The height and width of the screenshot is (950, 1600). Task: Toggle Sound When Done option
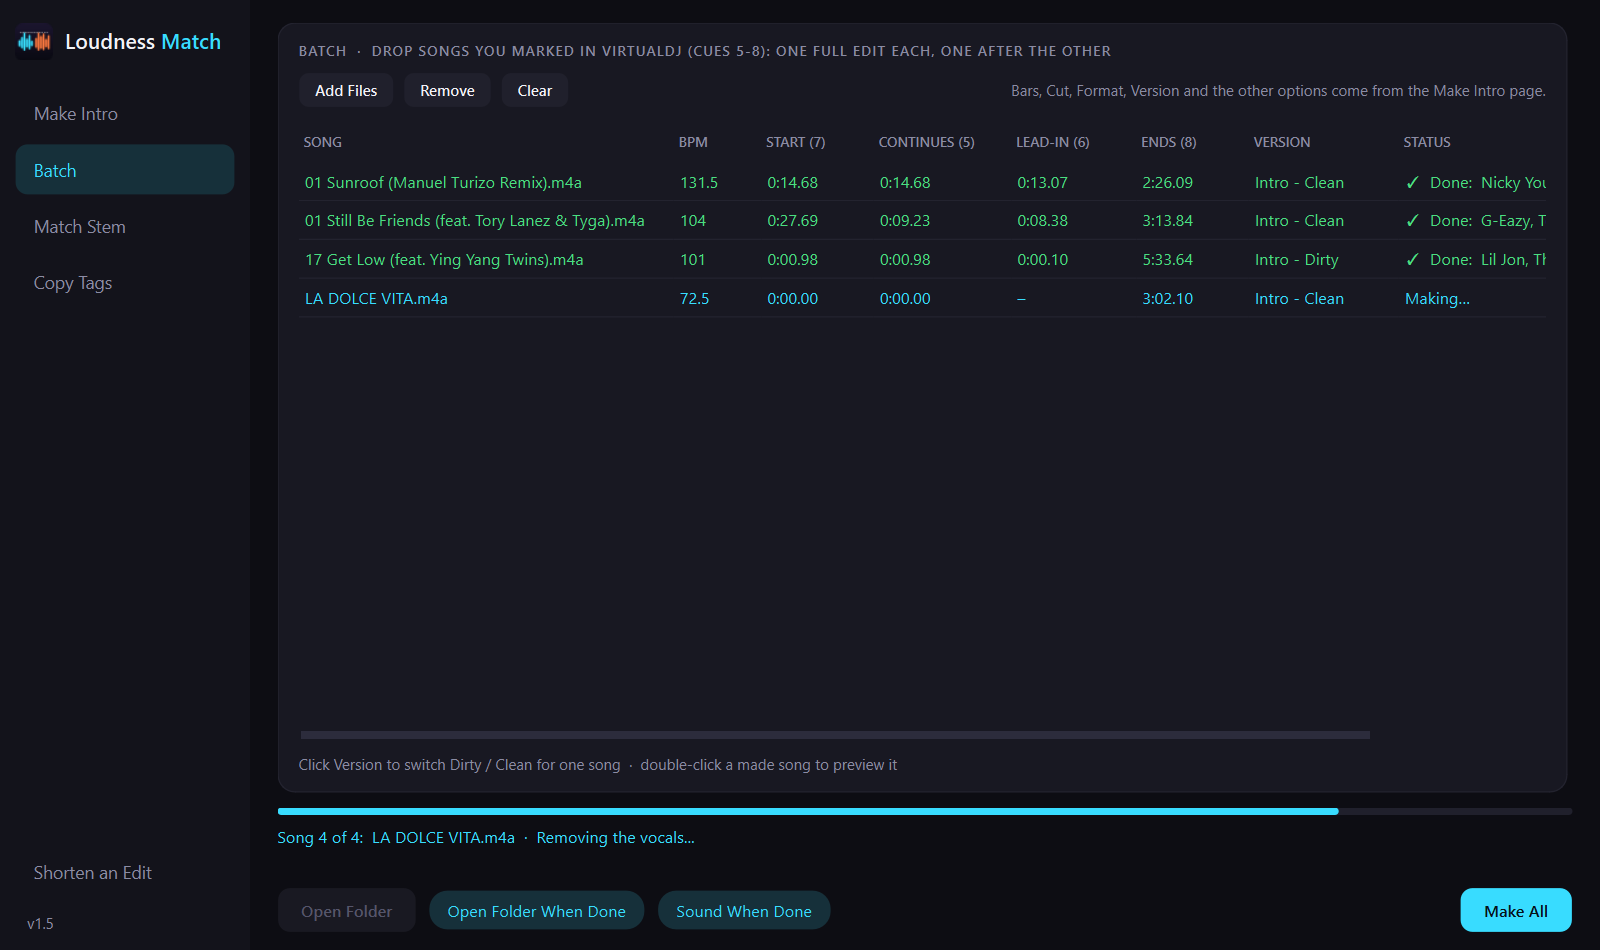click(x=744, y=911)
